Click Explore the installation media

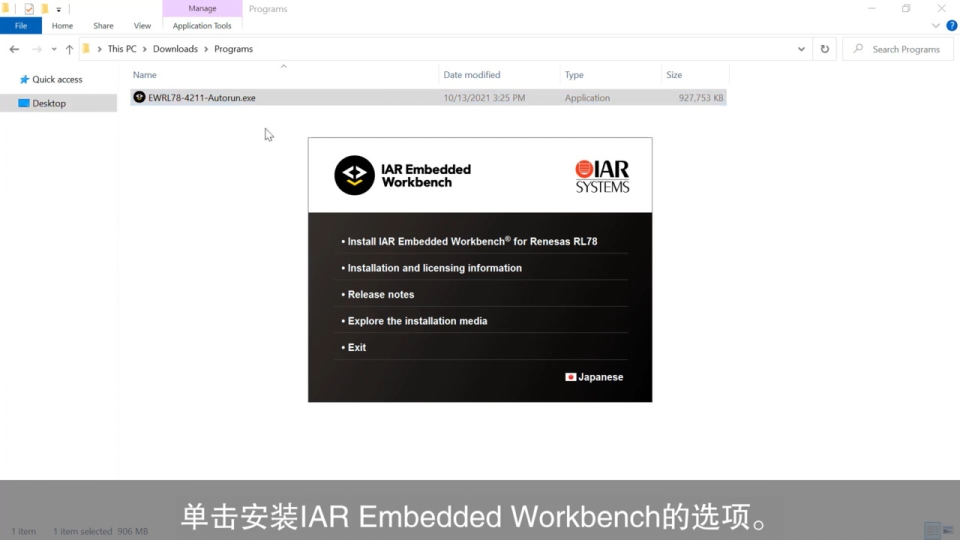417,321
